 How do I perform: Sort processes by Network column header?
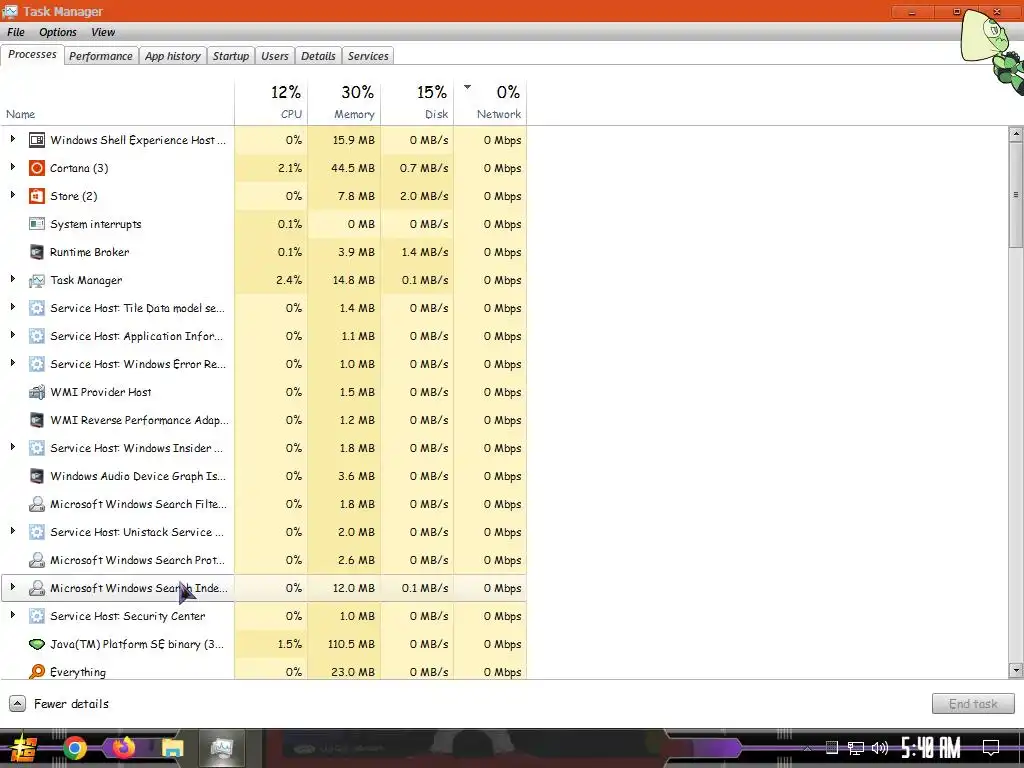point(490,102)
